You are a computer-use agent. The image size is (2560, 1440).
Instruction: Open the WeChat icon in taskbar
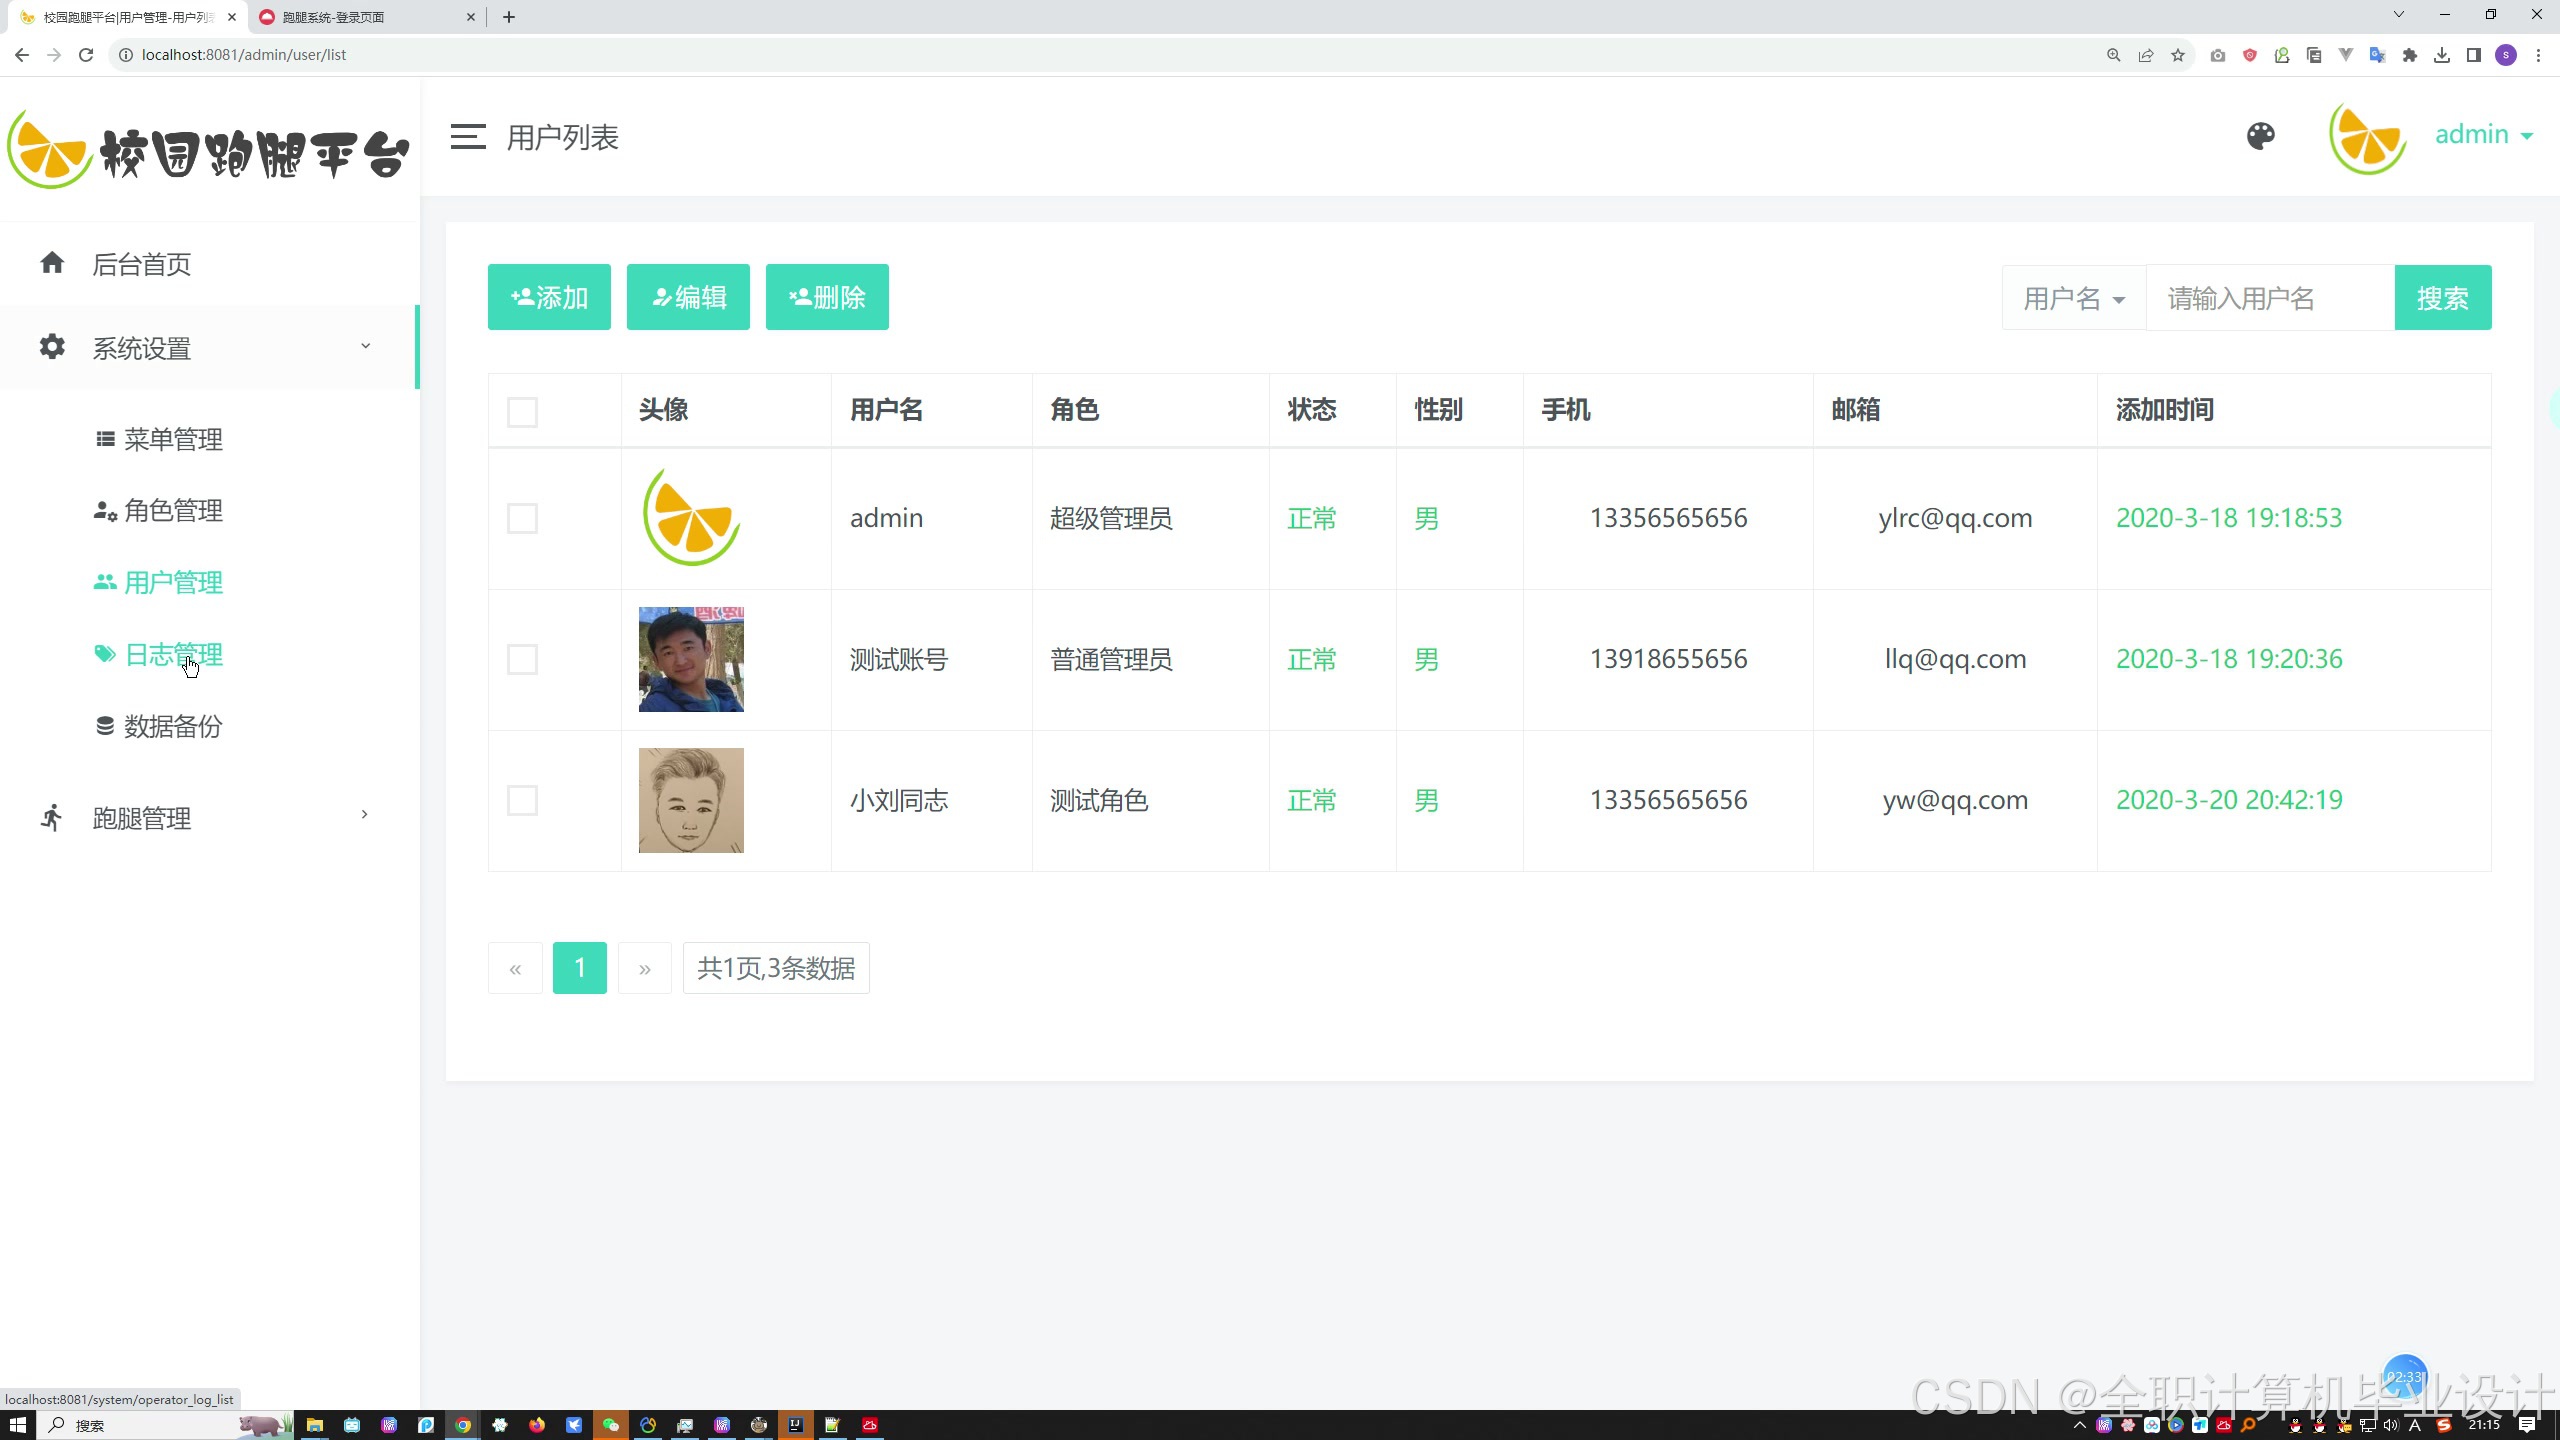(610, 1425)
